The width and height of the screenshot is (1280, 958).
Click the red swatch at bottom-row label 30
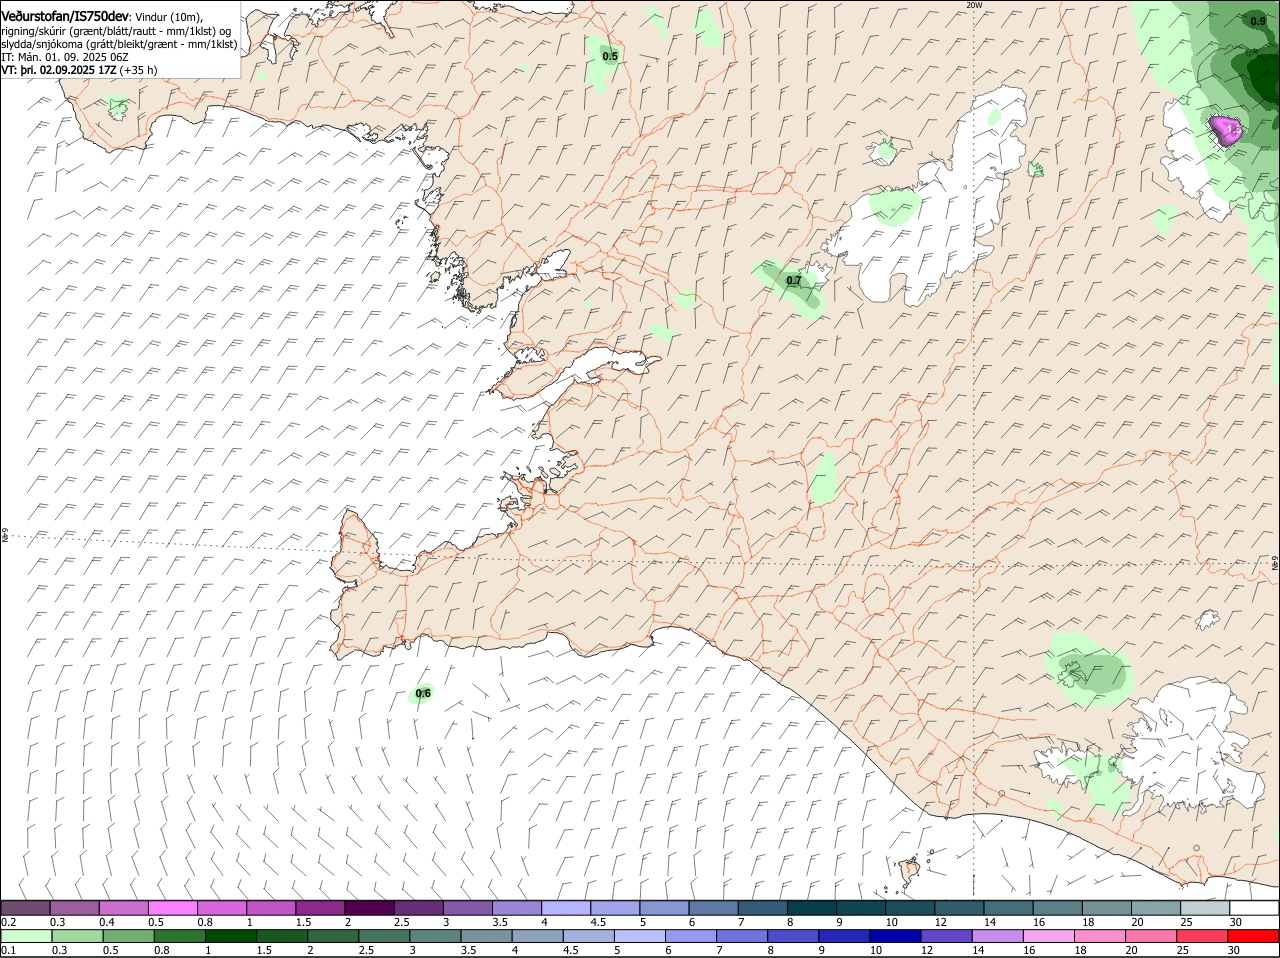click(1254, 936)
